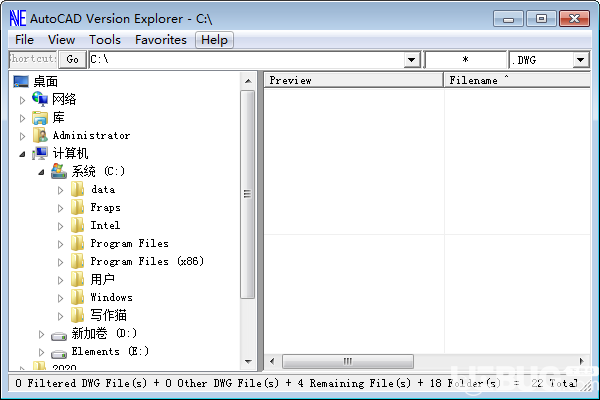
Task: Expand the Elements (E:) drive node
Action: (41, 352)
